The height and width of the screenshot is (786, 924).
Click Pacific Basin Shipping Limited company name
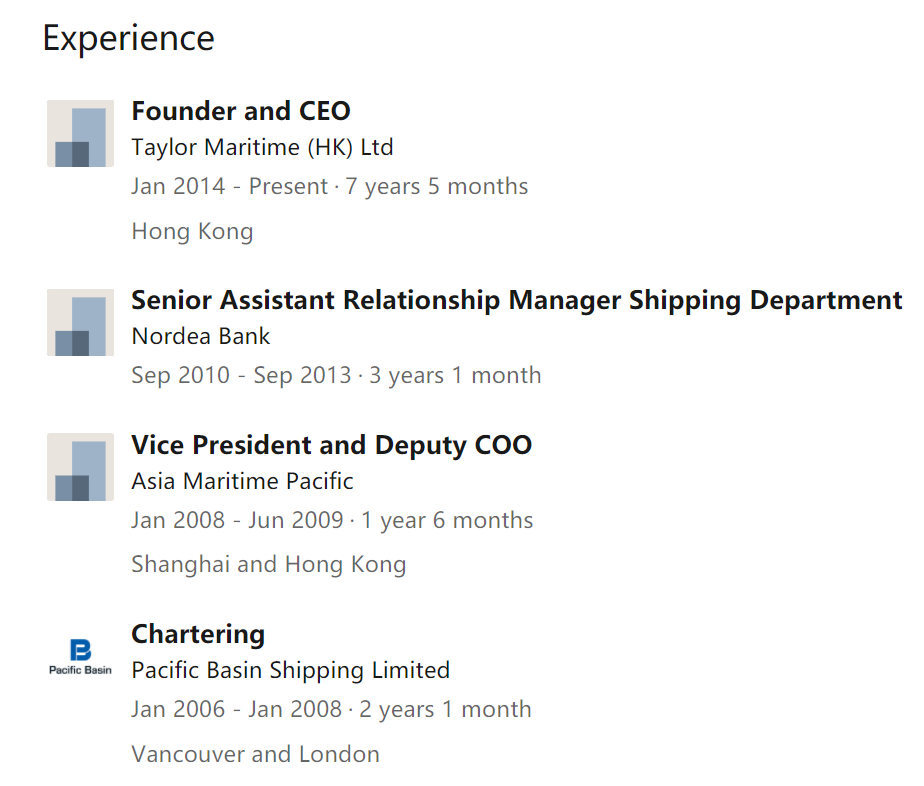[x=291, y=671]
